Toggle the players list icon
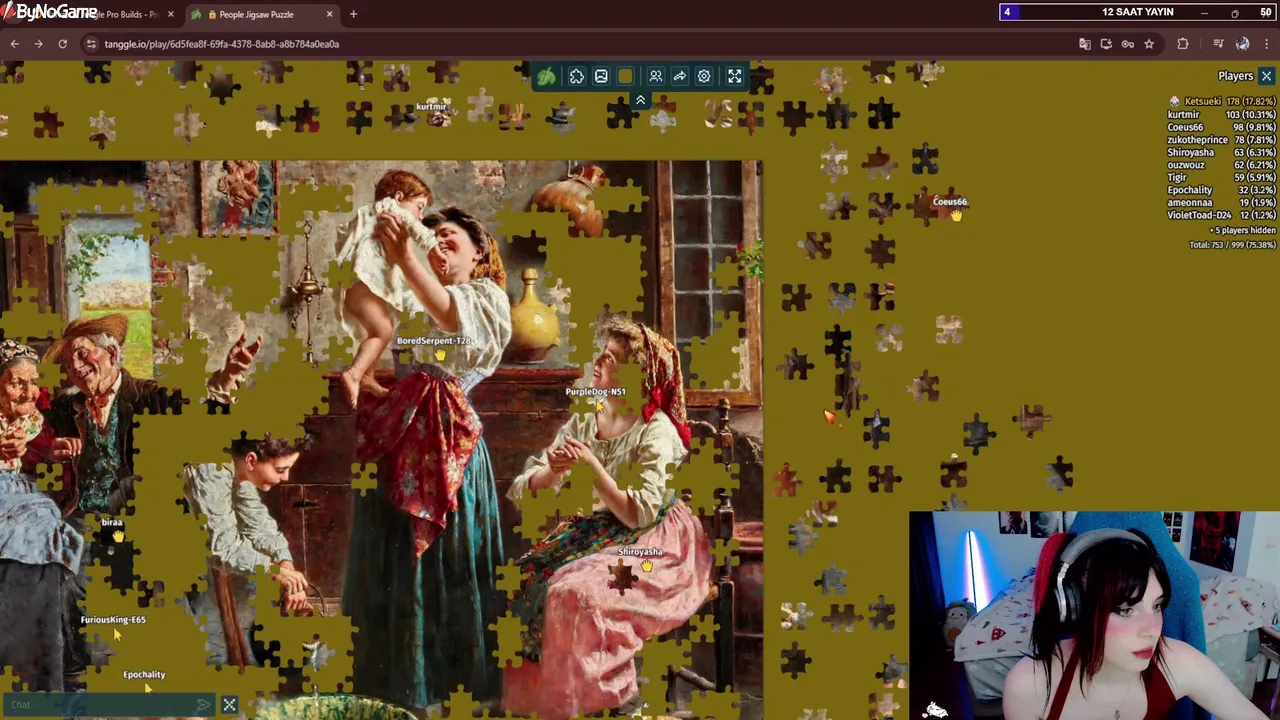Screen dimensions: 1280x720 point(656,77)
